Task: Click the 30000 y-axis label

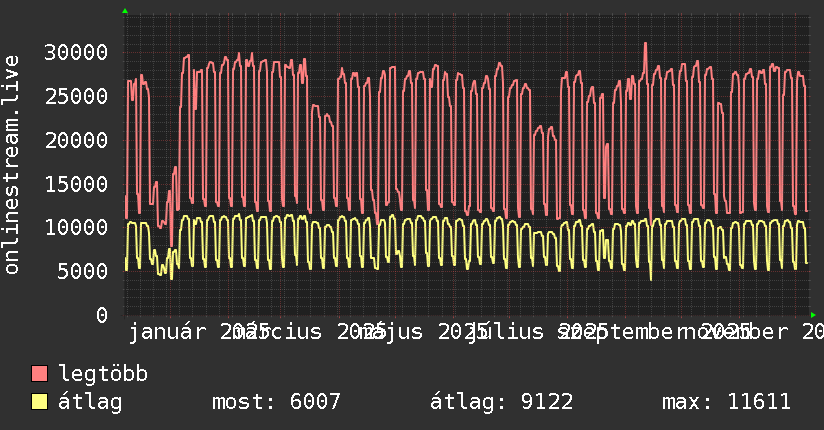Action: [x=76, y=52]
